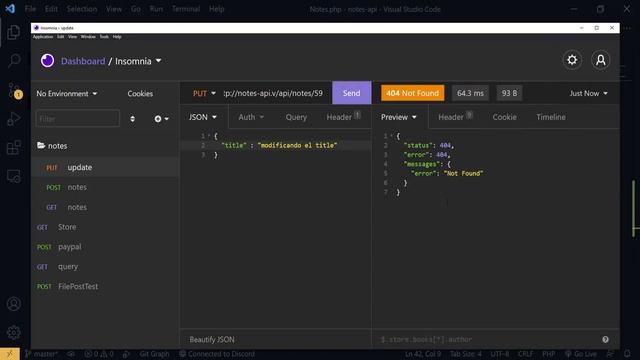Viewport: 640px width, 360px height.
Task: Open Extensions view in VS Code
Action: (x=13, y=147)
